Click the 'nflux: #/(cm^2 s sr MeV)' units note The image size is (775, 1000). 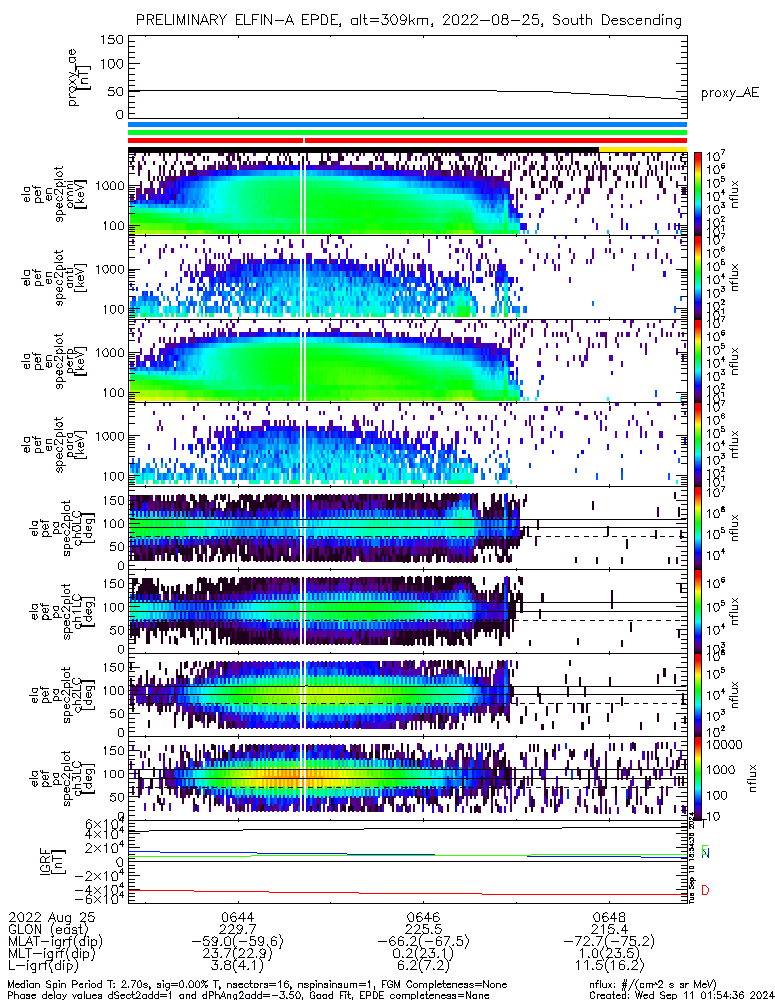653,985
